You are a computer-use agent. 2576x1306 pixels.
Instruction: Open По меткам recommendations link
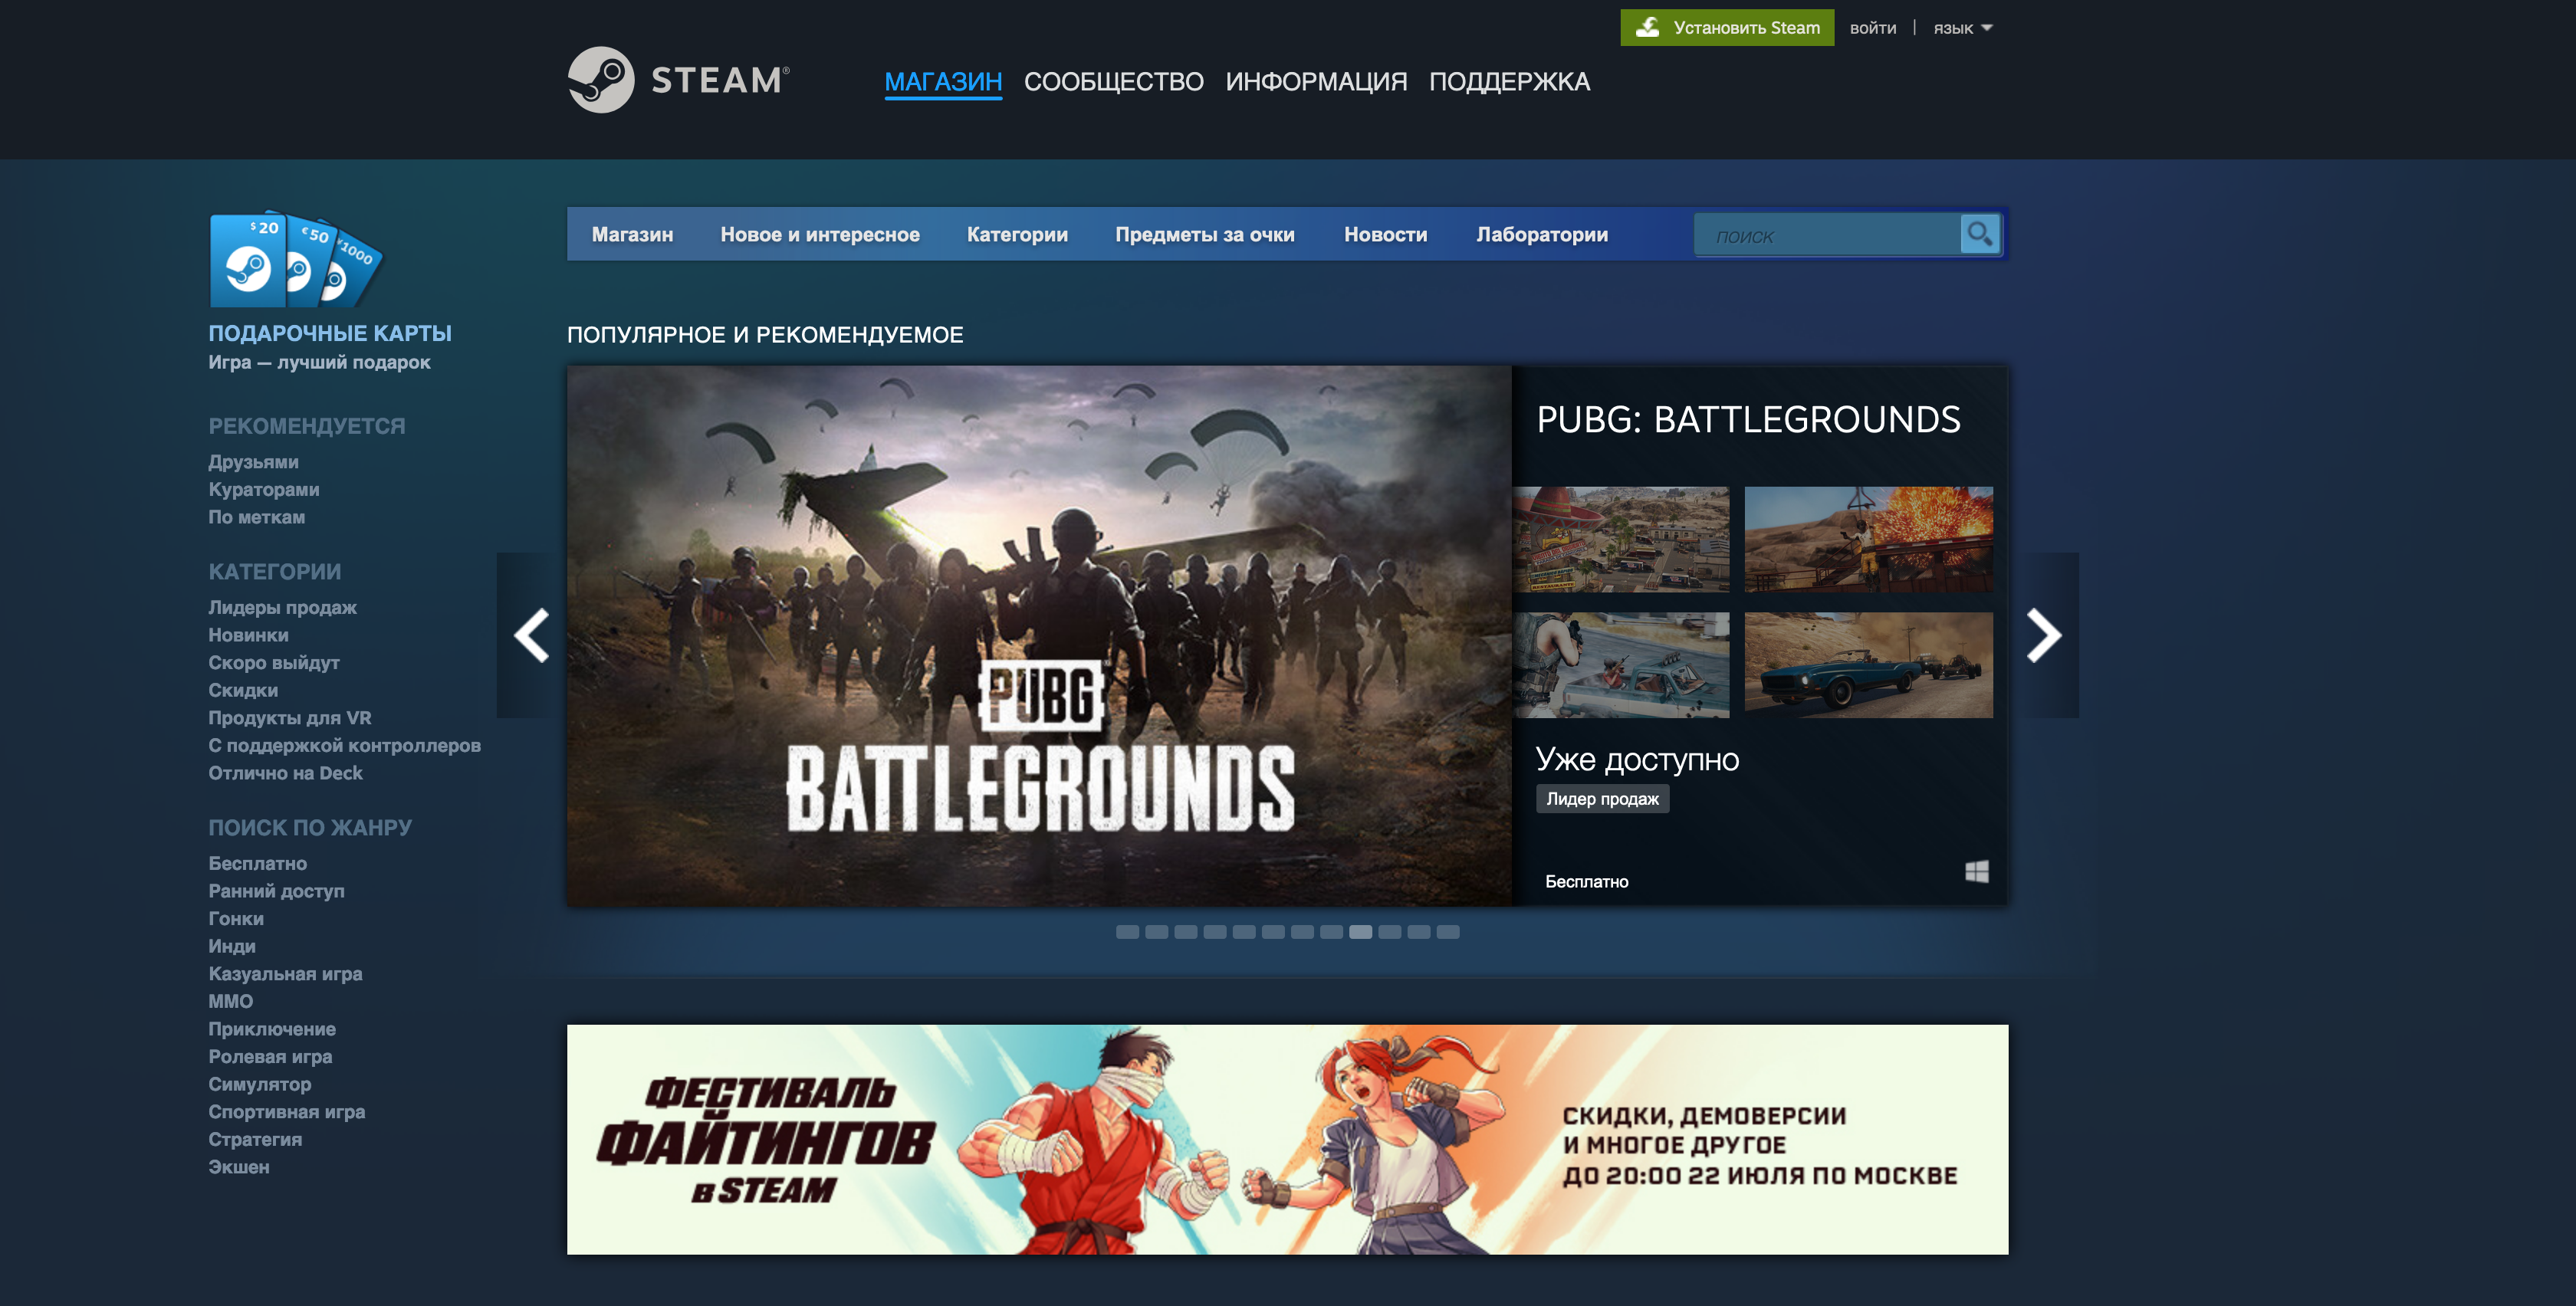tap(257, 517)
